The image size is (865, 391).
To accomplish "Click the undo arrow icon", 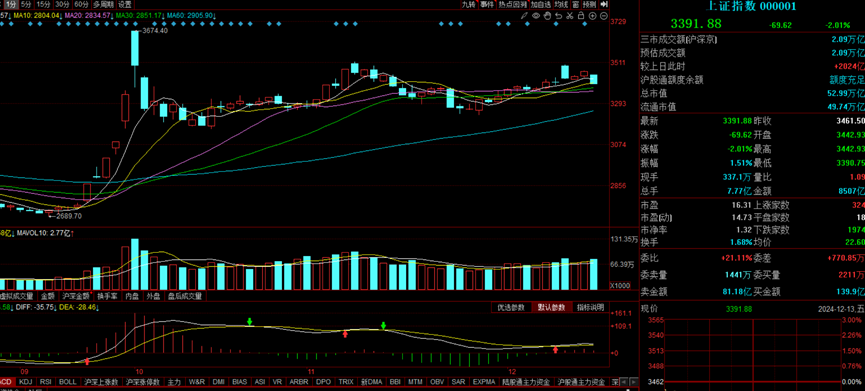I will [x=558, y=15].
